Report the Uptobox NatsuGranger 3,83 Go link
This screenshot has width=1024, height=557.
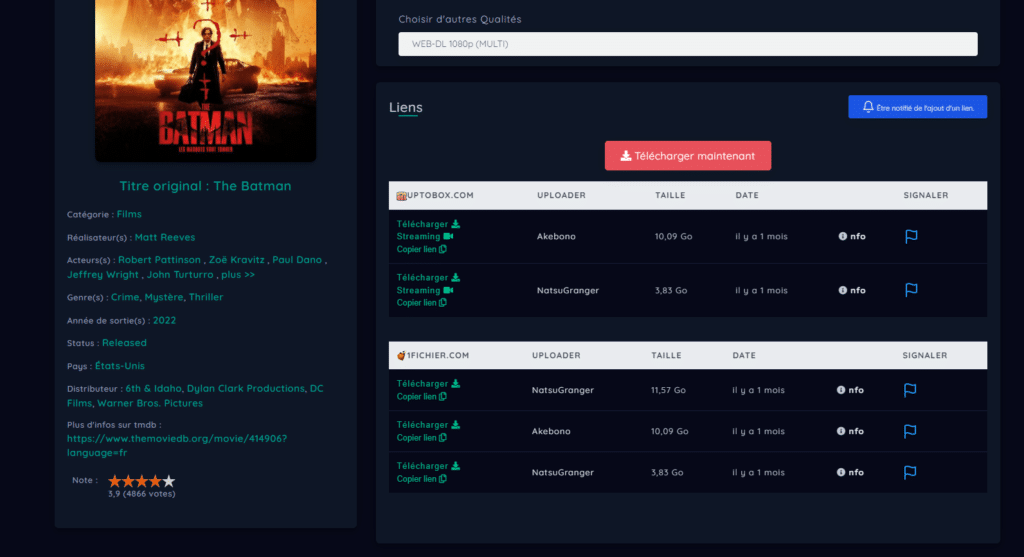[911, 290]
